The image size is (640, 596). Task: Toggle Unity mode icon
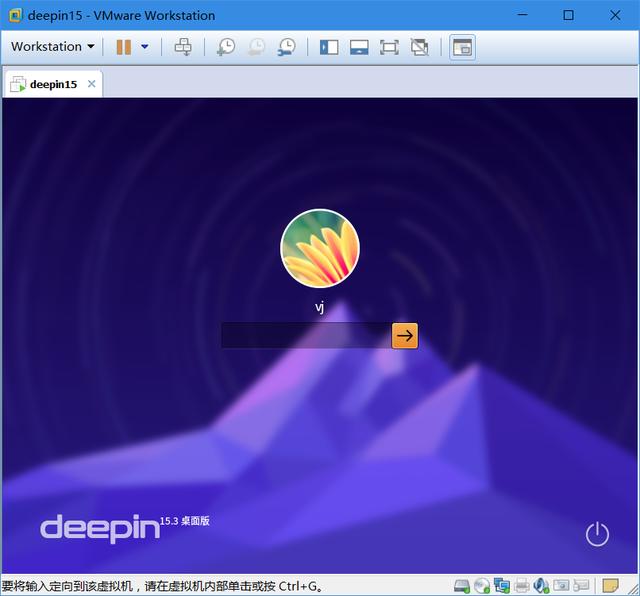point(420,47)
